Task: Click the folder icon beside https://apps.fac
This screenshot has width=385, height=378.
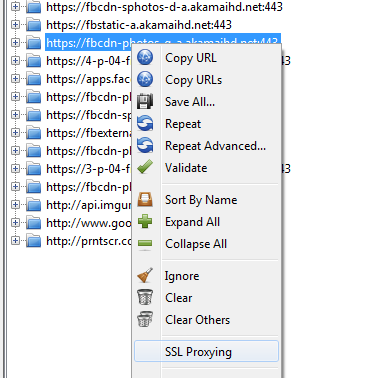Action: click(34, 79)
